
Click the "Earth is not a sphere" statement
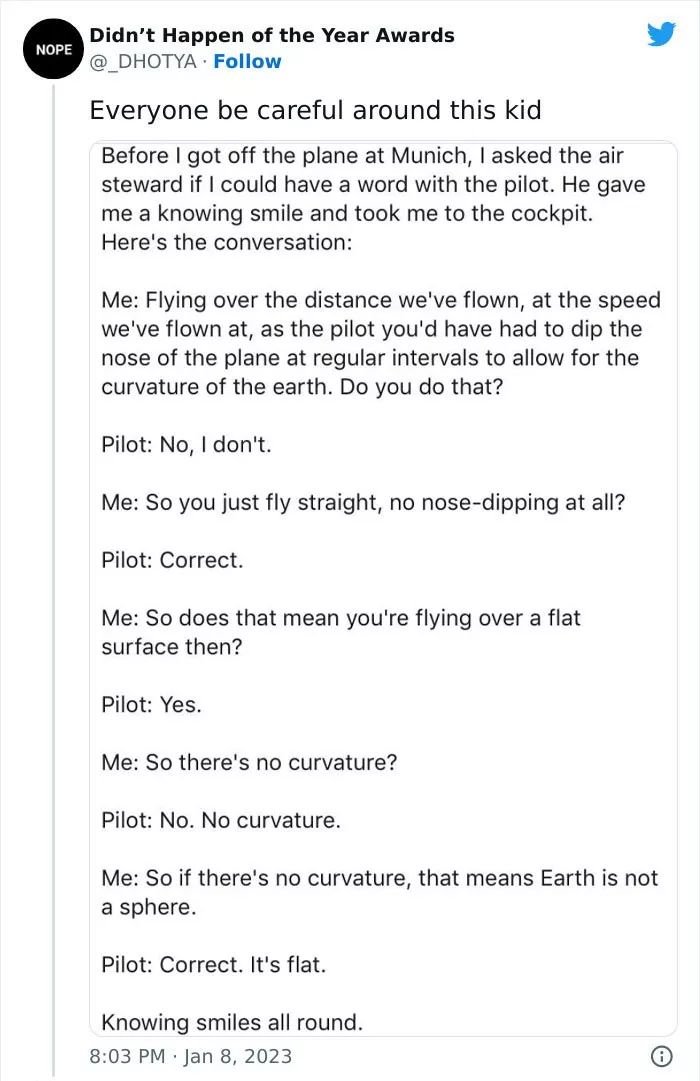pos(379,892)
